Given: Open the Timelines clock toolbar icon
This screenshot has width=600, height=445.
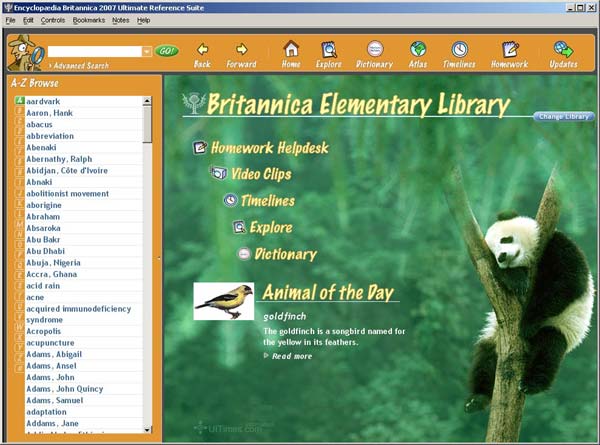Looking at the screenshot, I should tap(460, 49).
